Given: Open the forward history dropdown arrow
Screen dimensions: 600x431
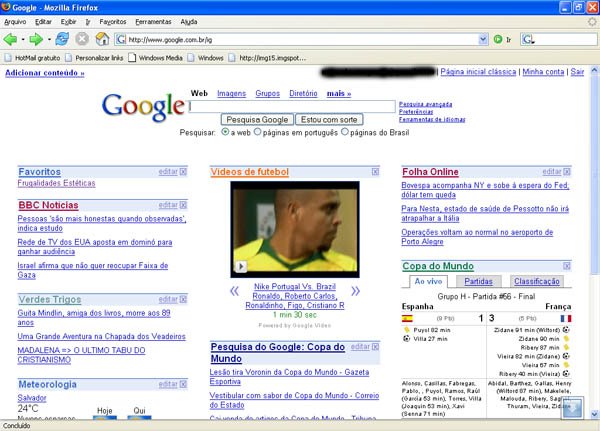Looking at the screenshot, I should (49, 39).
